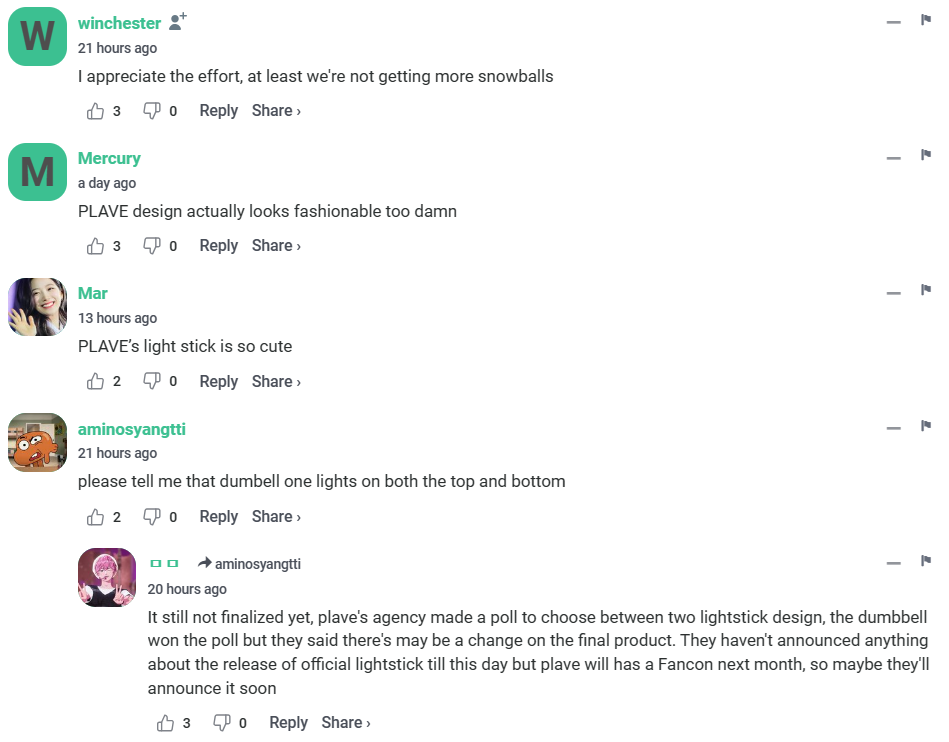Image resolution: width=949 pixels, height=742 pixels.
Task: Collapse winchester's comment with the minus icon
Action: click(894, 22)
